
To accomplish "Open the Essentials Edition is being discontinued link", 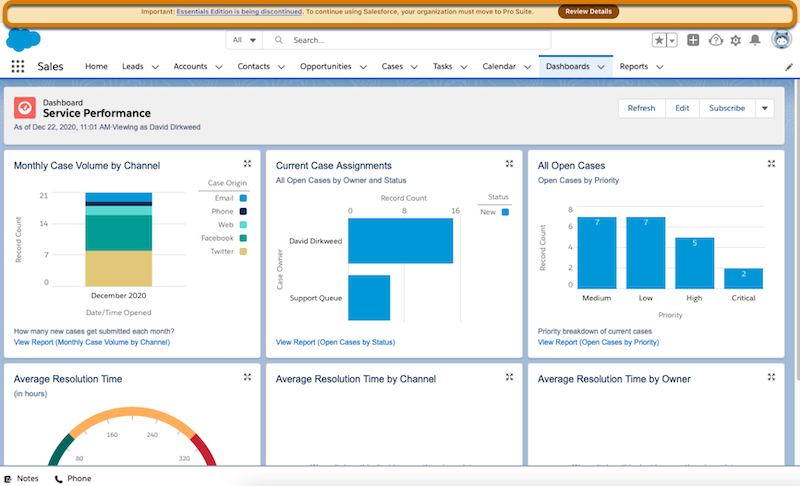I will point(239,11).
